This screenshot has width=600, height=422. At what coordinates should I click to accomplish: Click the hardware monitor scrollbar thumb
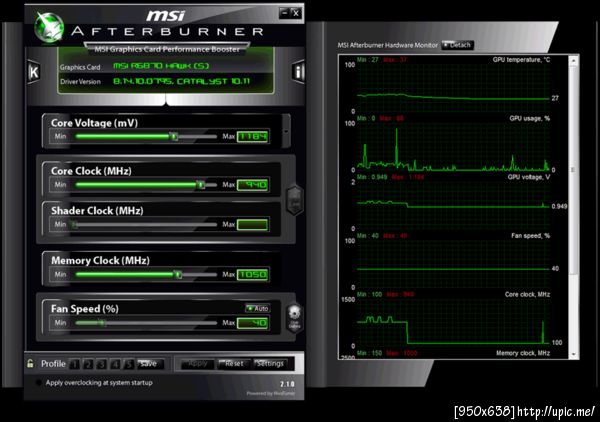573,169
